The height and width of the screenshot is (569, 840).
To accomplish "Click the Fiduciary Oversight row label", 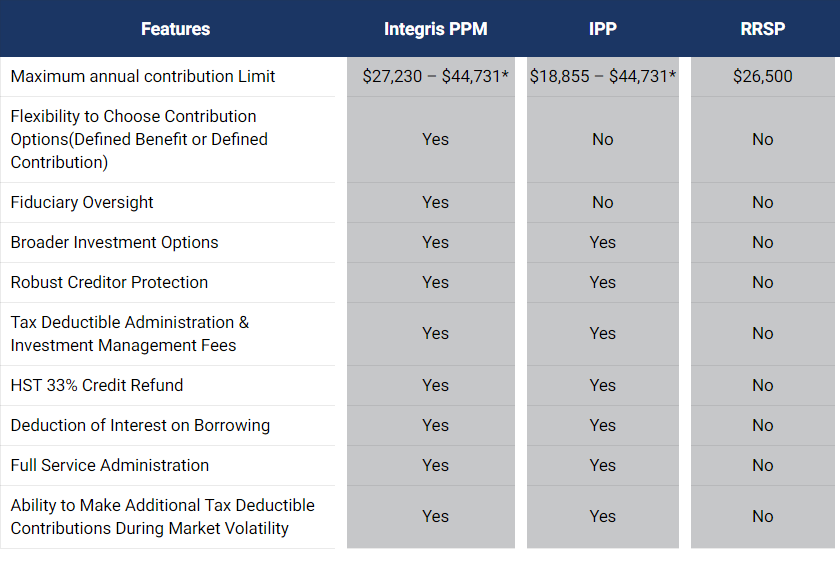I will coord(82,202).
